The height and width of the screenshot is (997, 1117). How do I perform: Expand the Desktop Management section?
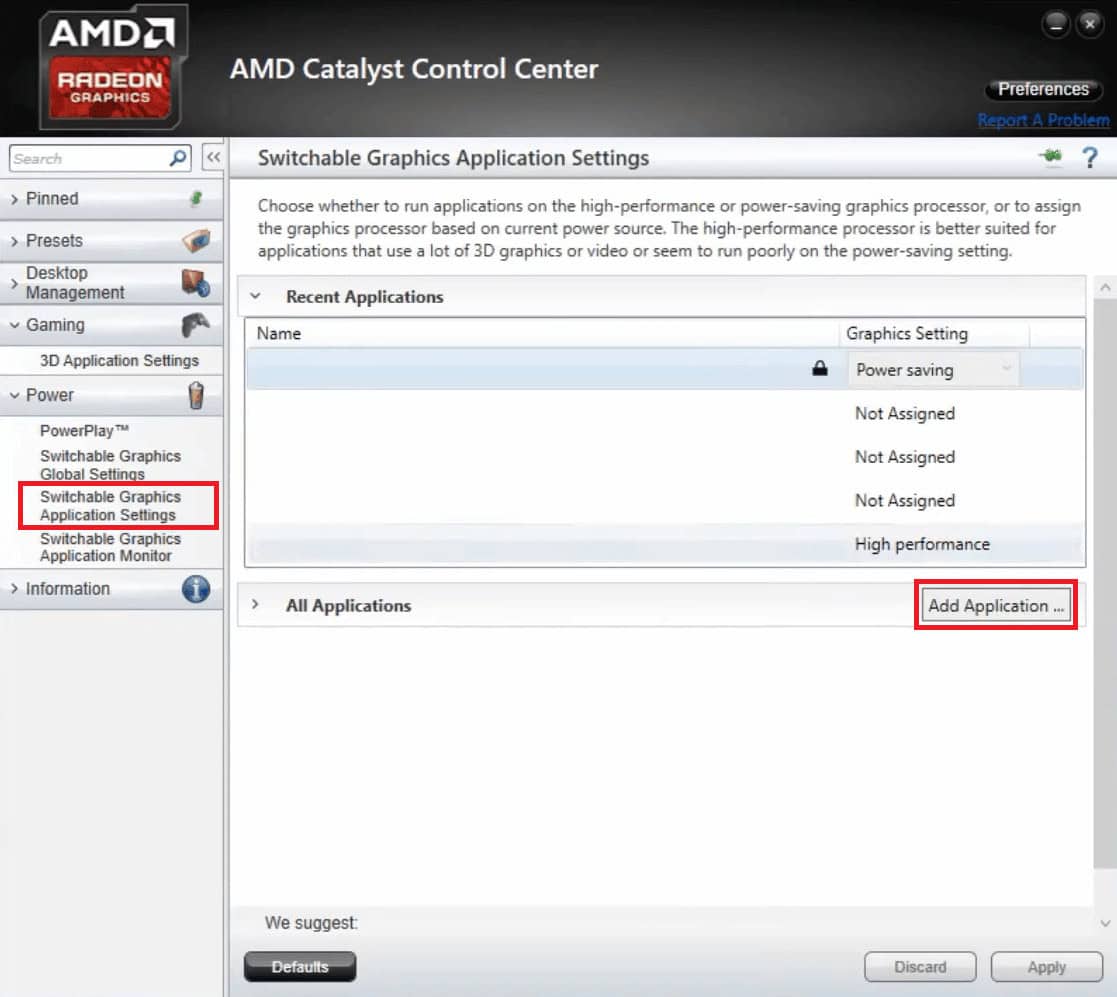coord(14,283)
